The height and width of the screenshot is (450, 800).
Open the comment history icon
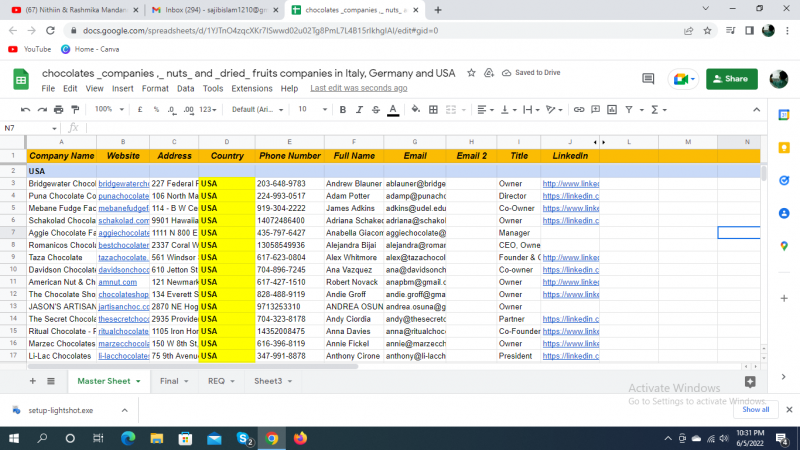point(648,79)
